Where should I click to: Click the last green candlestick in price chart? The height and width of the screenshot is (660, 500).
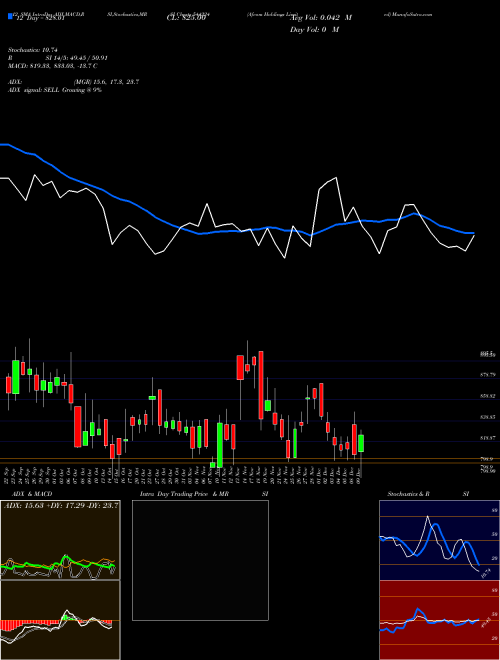point(361,443)
